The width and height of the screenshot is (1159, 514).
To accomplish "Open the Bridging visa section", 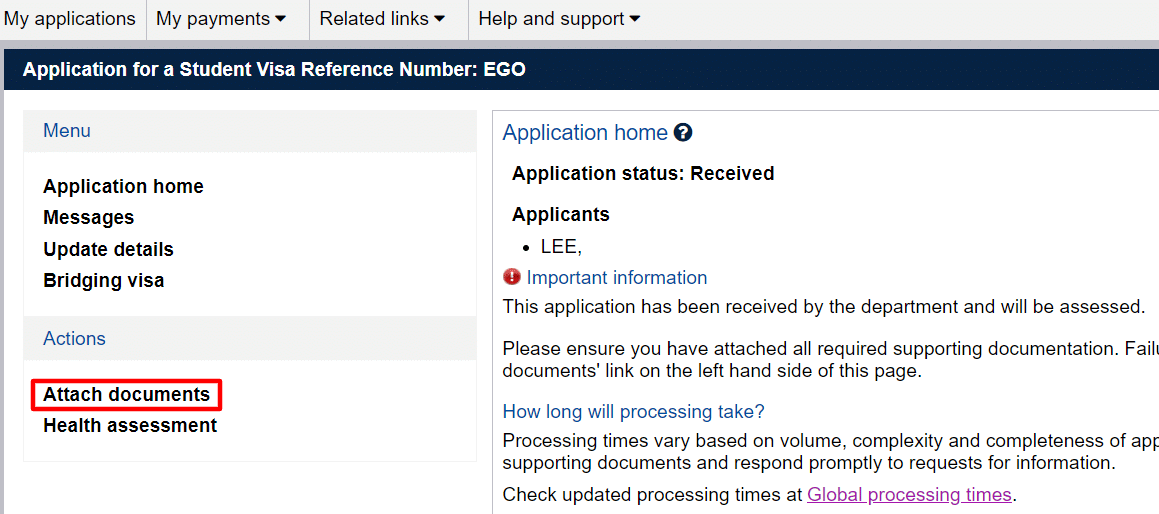I will click(x=103, y=280).
